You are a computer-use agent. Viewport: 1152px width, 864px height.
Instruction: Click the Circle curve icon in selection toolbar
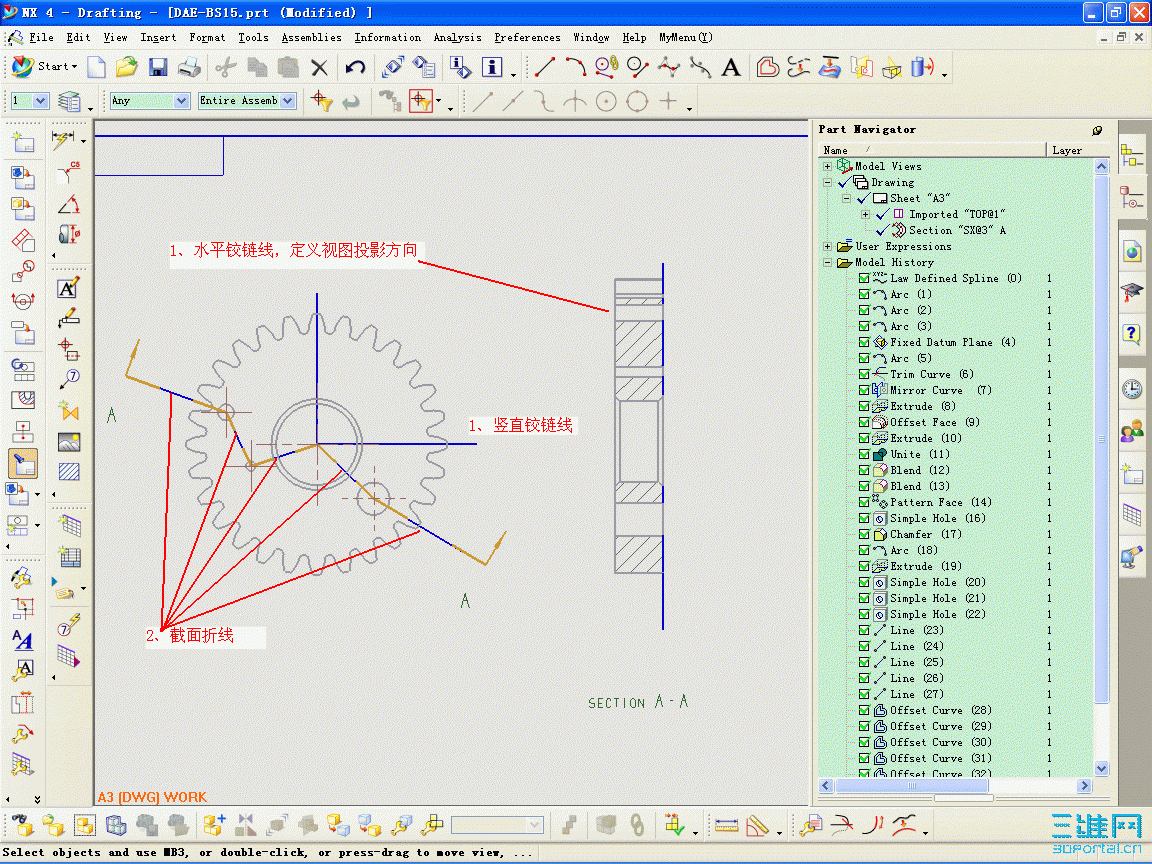pos(637,101)
